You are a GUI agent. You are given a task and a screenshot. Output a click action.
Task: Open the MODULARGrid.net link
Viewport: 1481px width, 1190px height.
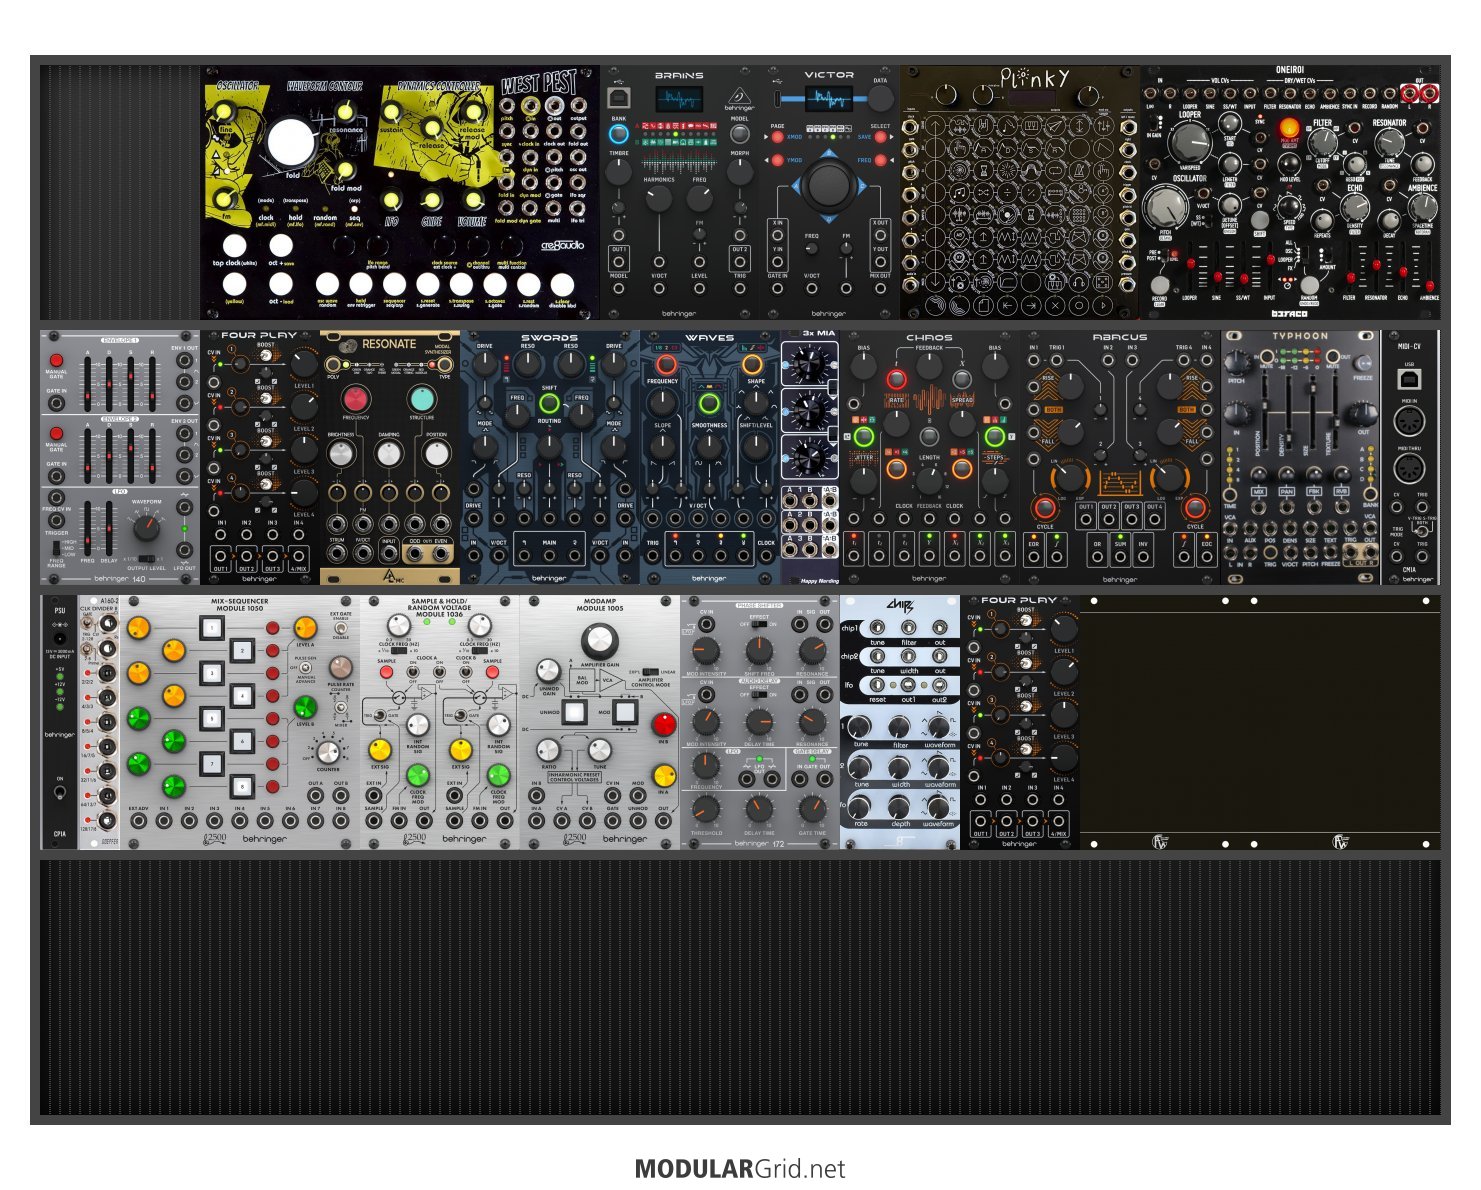pos(740,1169)
